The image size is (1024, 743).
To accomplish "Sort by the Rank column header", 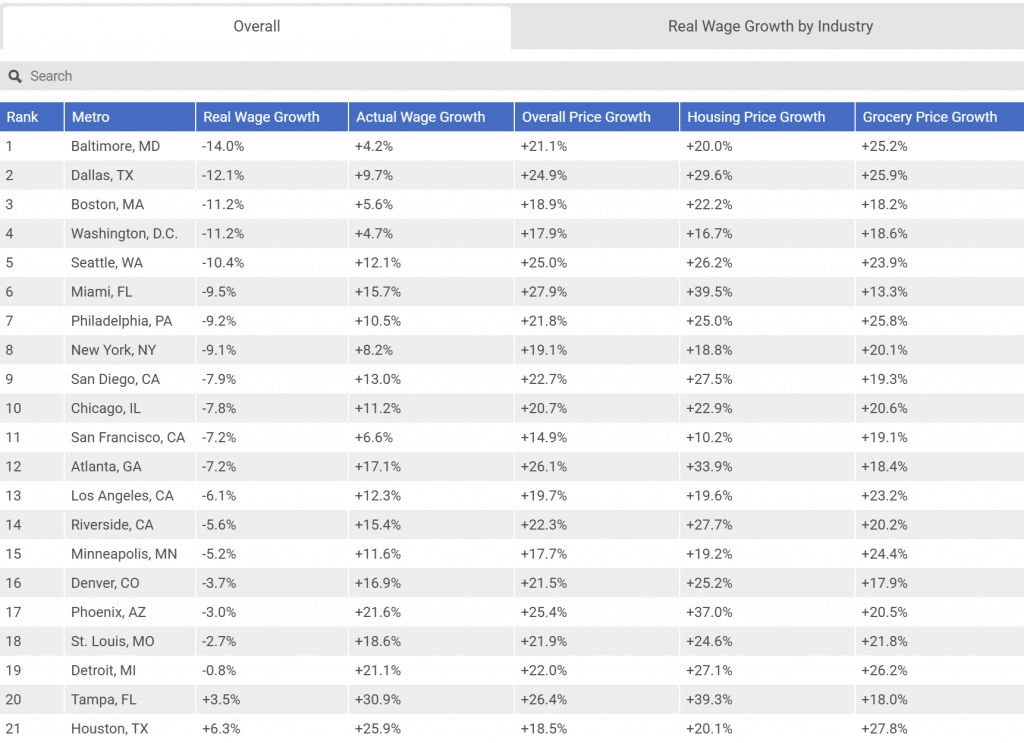I will pos(23,117).
